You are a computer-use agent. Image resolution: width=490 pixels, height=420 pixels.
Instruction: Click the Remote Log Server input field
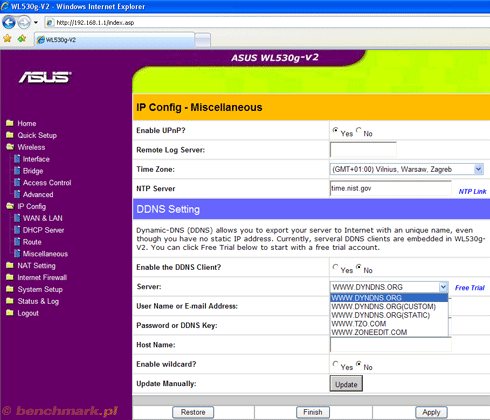tap(363, 150)
